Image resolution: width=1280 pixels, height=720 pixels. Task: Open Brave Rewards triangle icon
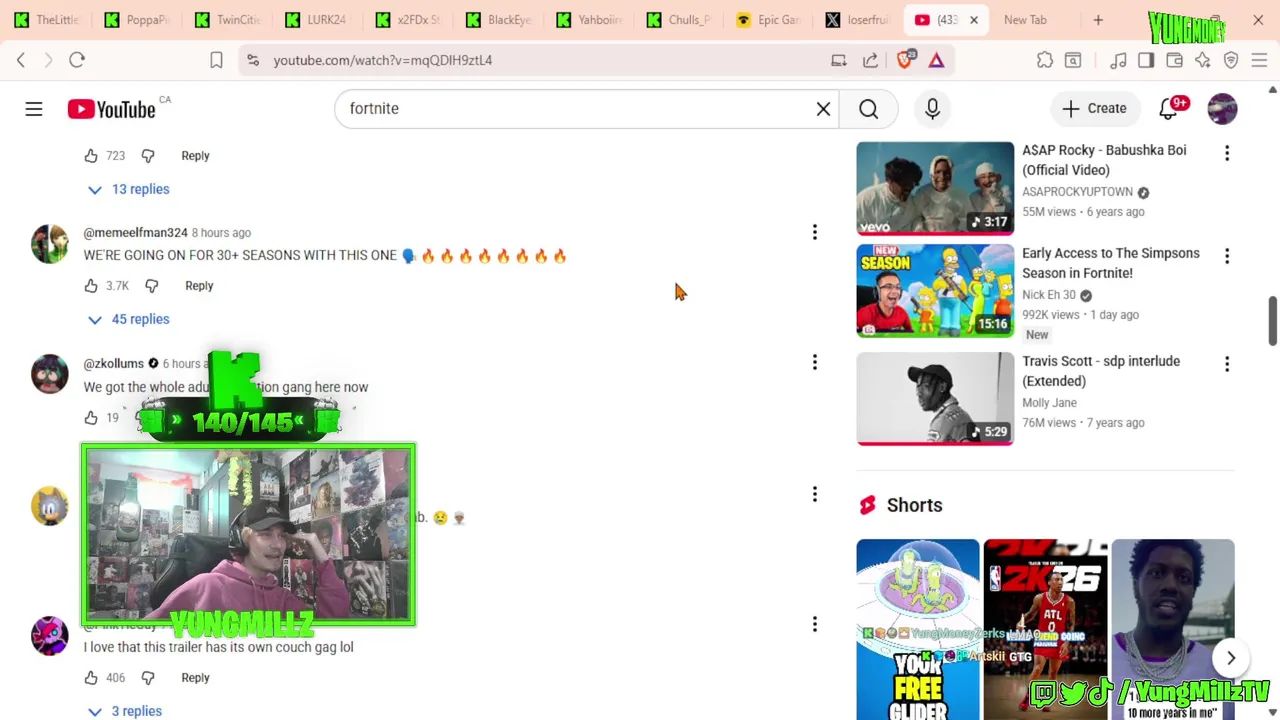(936, 60)
